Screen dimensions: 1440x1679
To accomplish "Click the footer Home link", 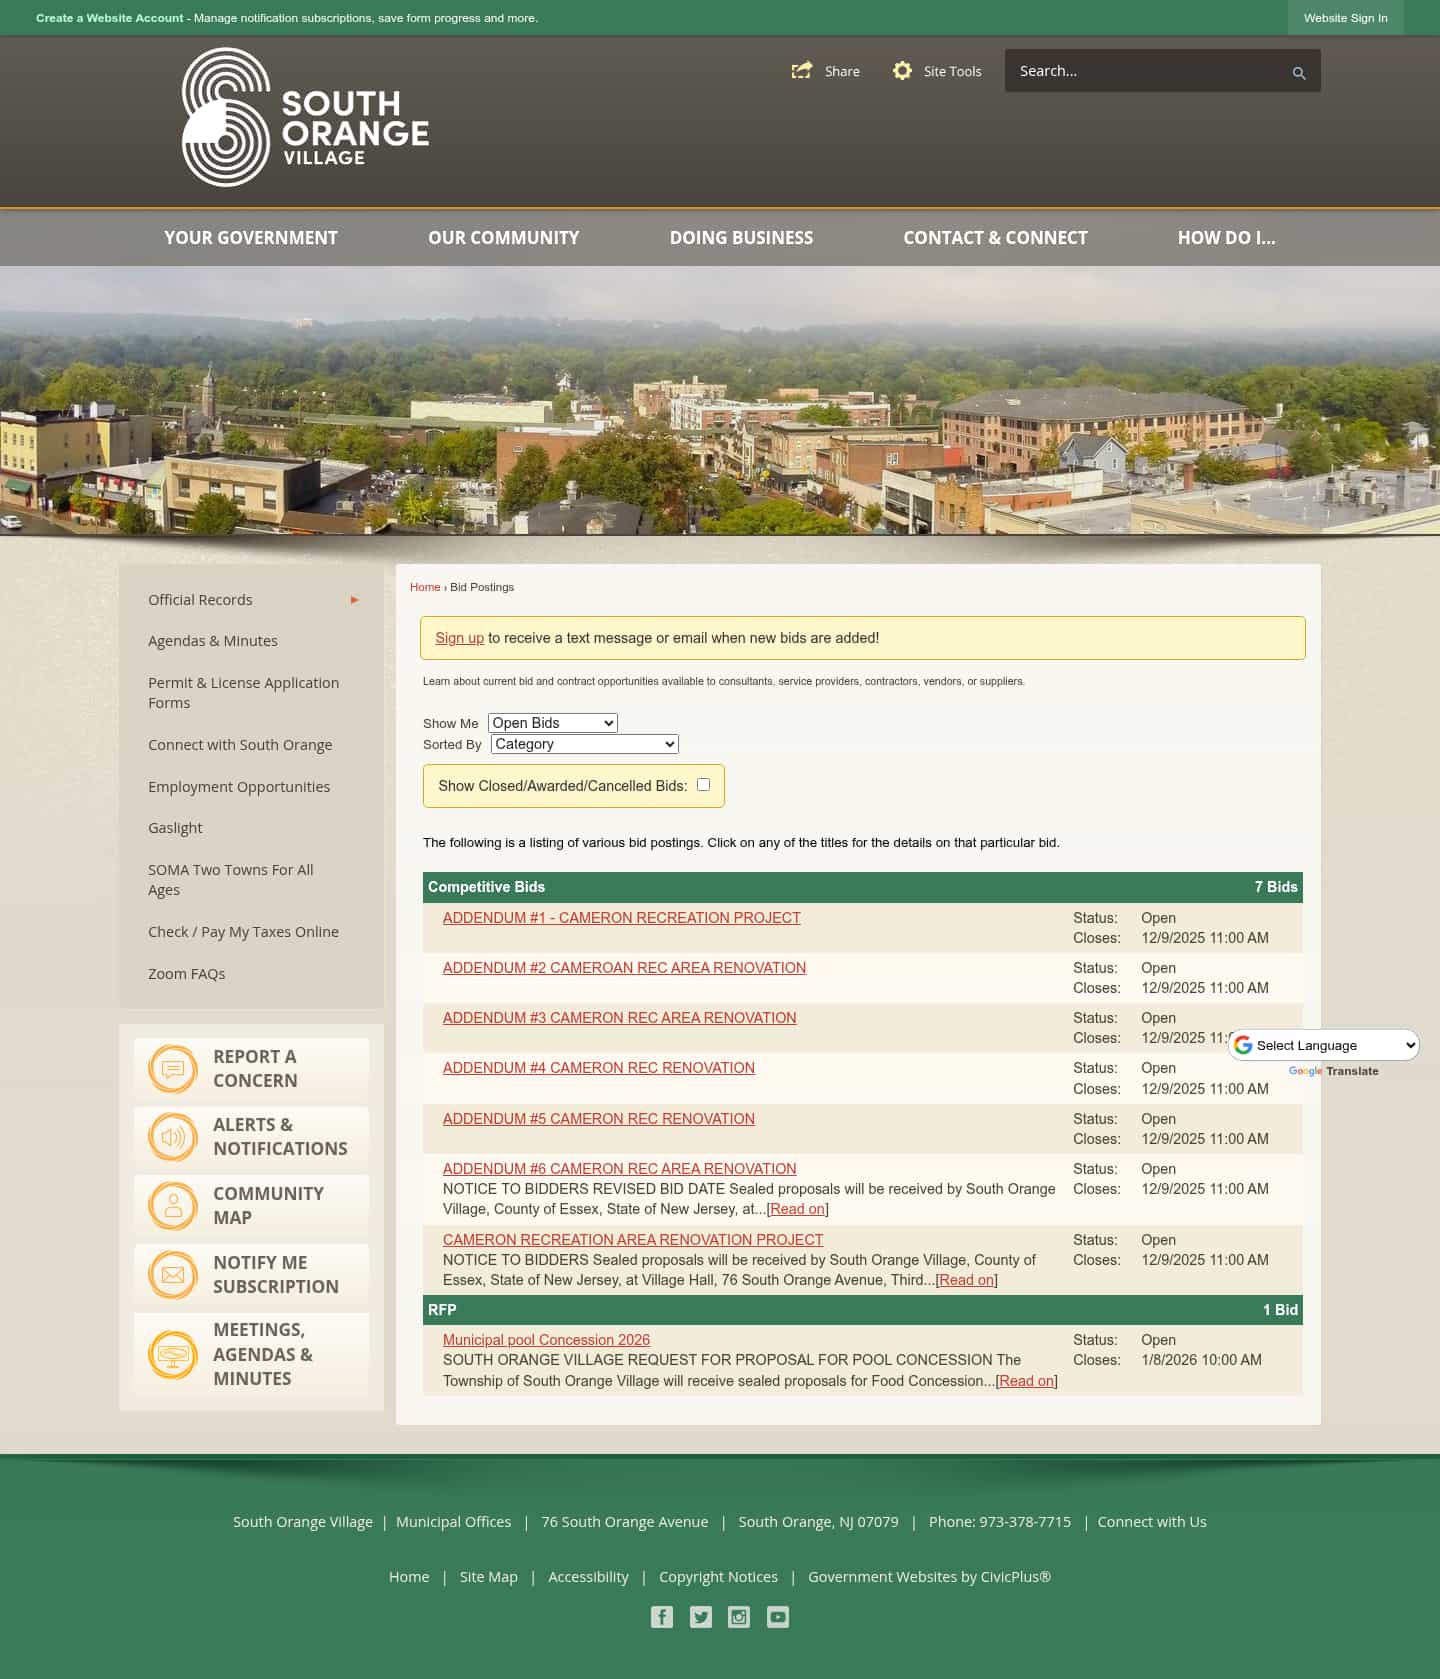I will (x=409, y=1577).
